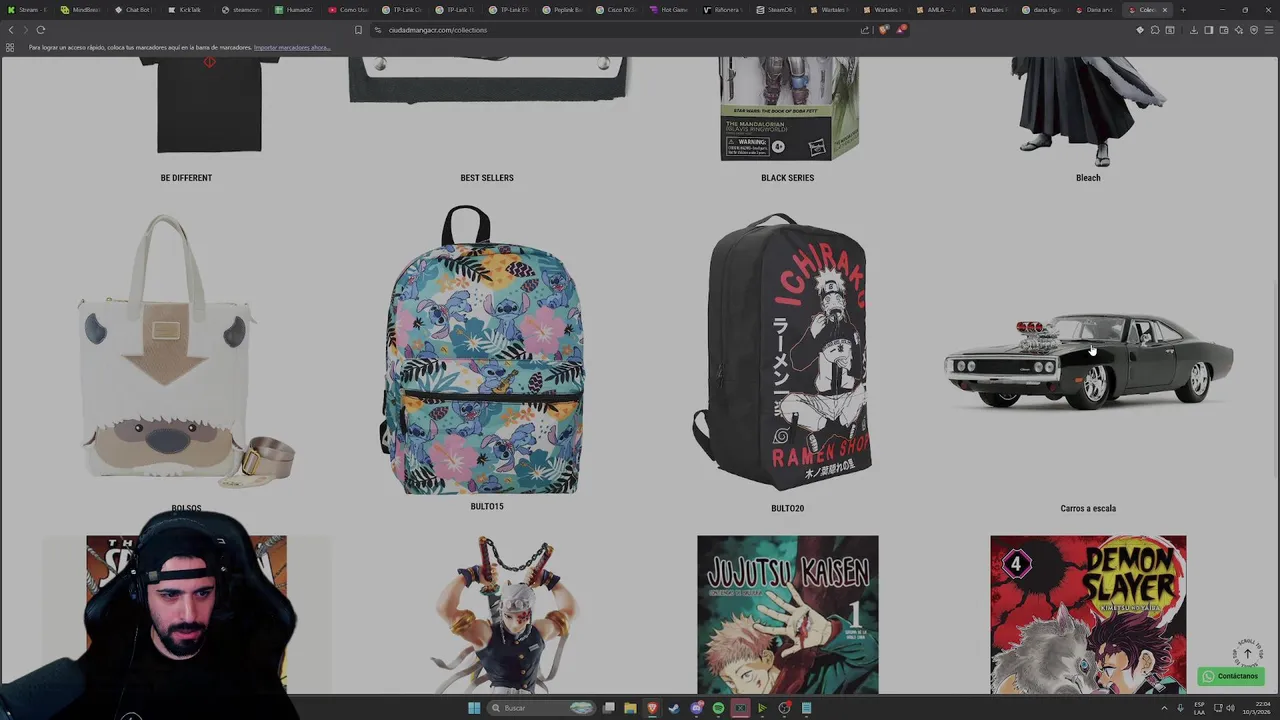The width and height of the screenshot is (1280, 720).
Task: Open Brave Wallet icon
Action: (1223, 30)
